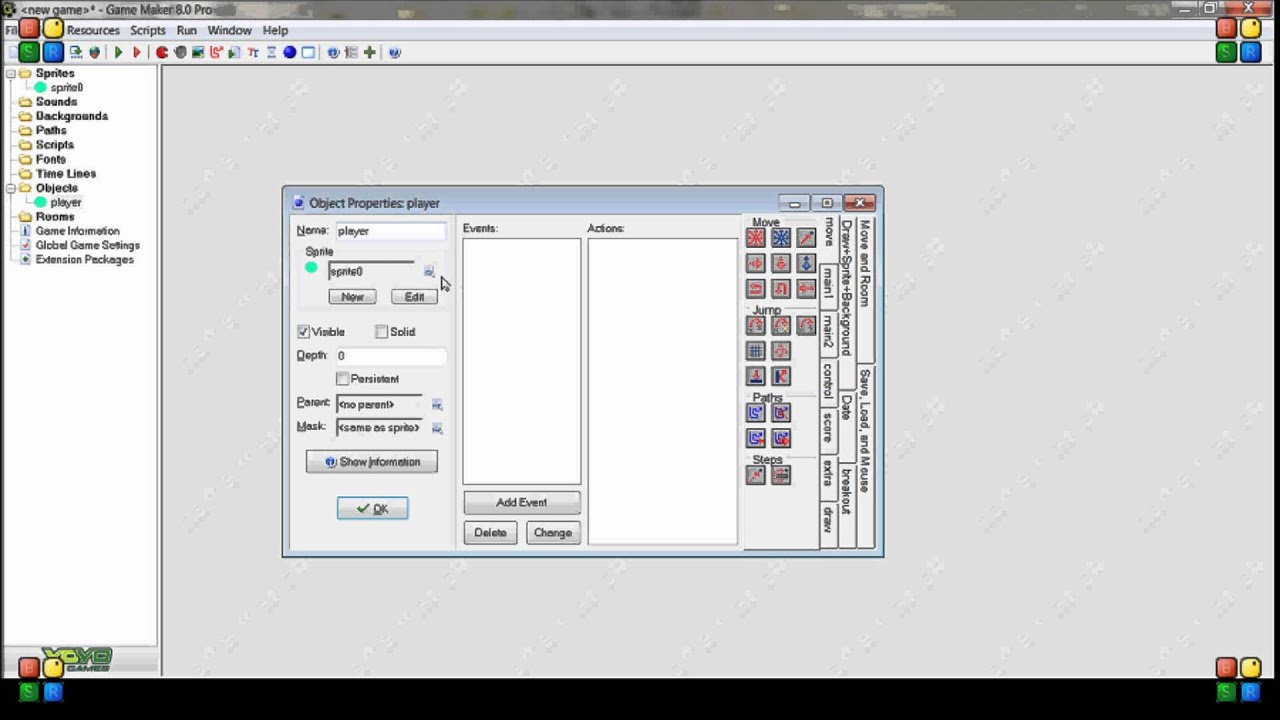Open the Run menu

pos(187,30)
